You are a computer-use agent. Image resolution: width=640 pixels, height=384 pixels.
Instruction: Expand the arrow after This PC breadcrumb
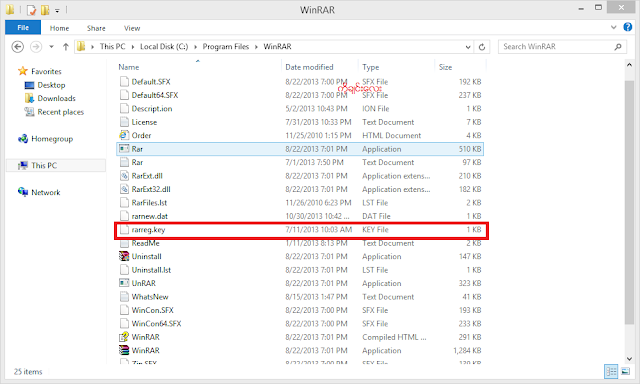[x=133, y=47]
